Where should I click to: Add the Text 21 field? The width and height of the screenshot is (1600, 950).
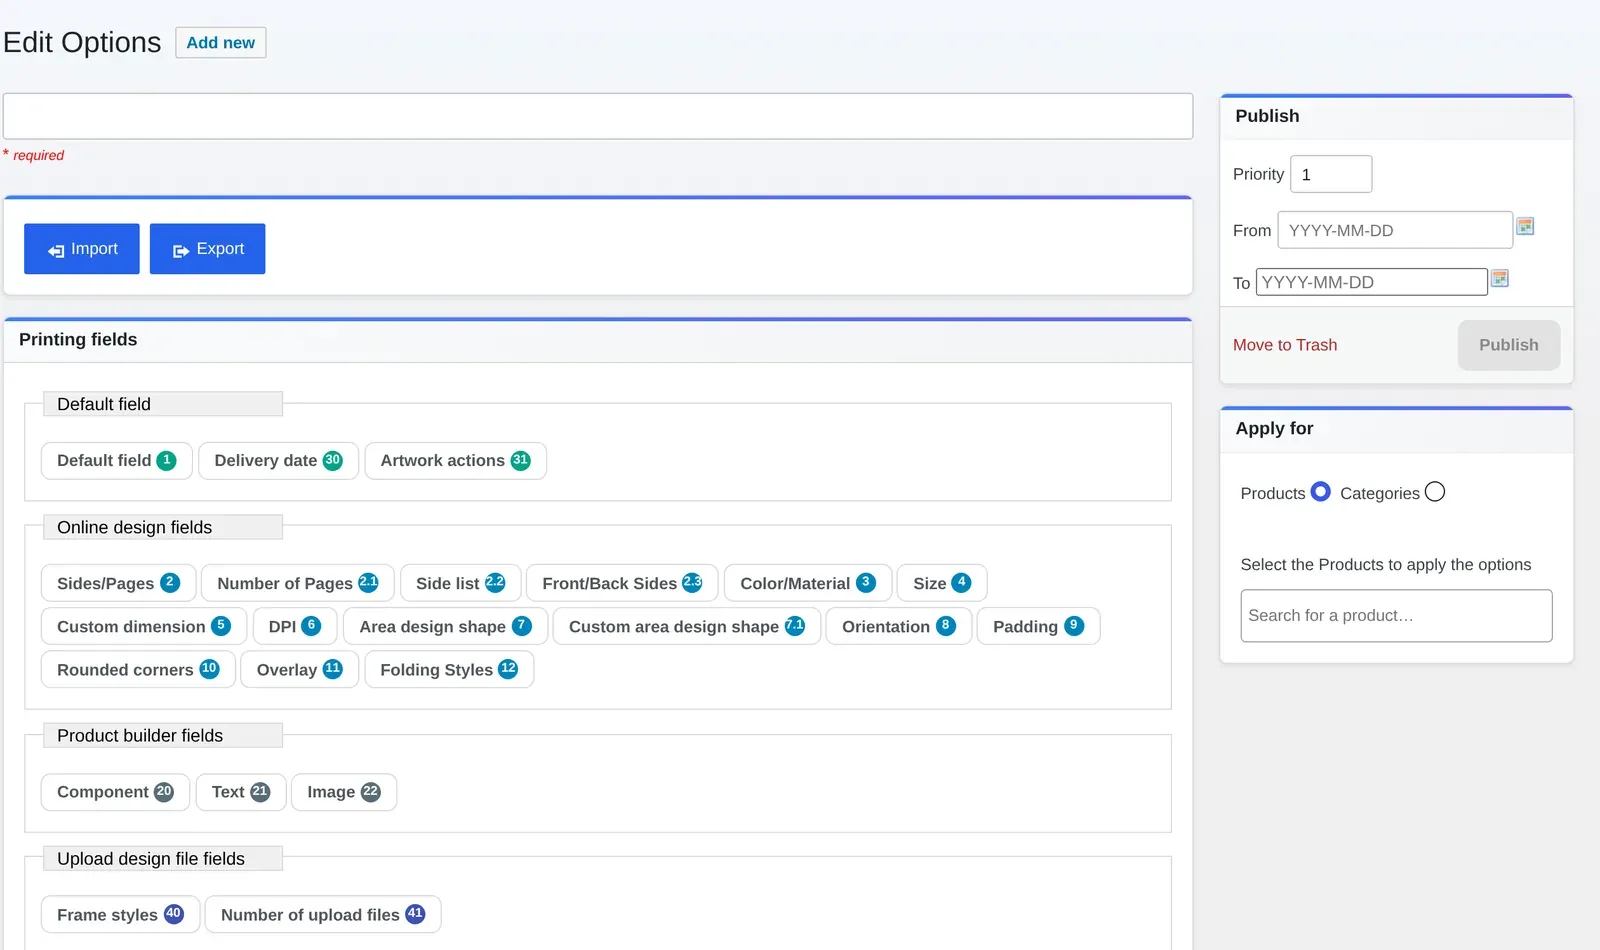[x=241, y=792]
